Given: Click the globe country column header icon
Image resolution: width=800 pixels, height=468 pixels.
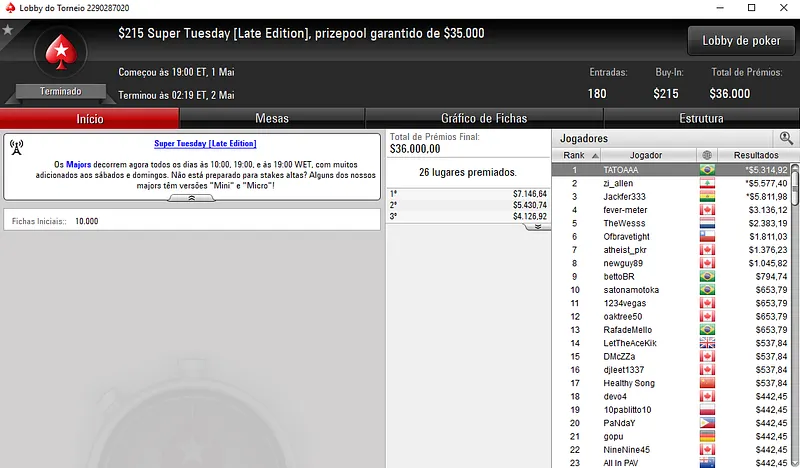Looking at the screenshot, I should coord(707,155).
